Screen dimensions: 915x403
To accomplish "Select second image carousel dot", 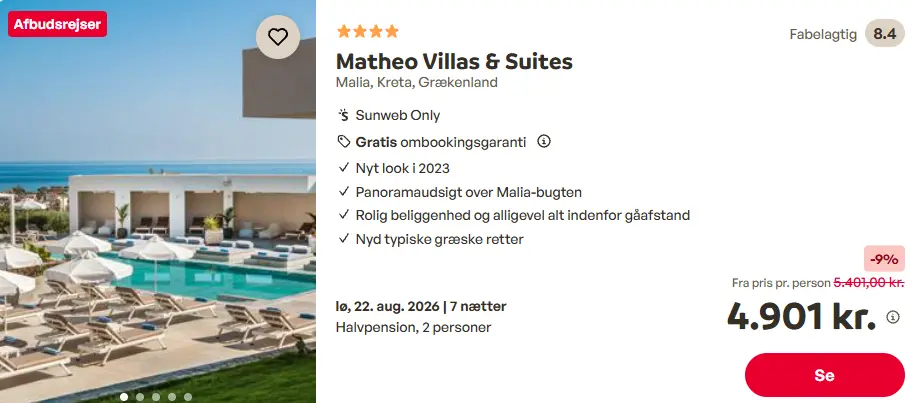I will 140,397.
